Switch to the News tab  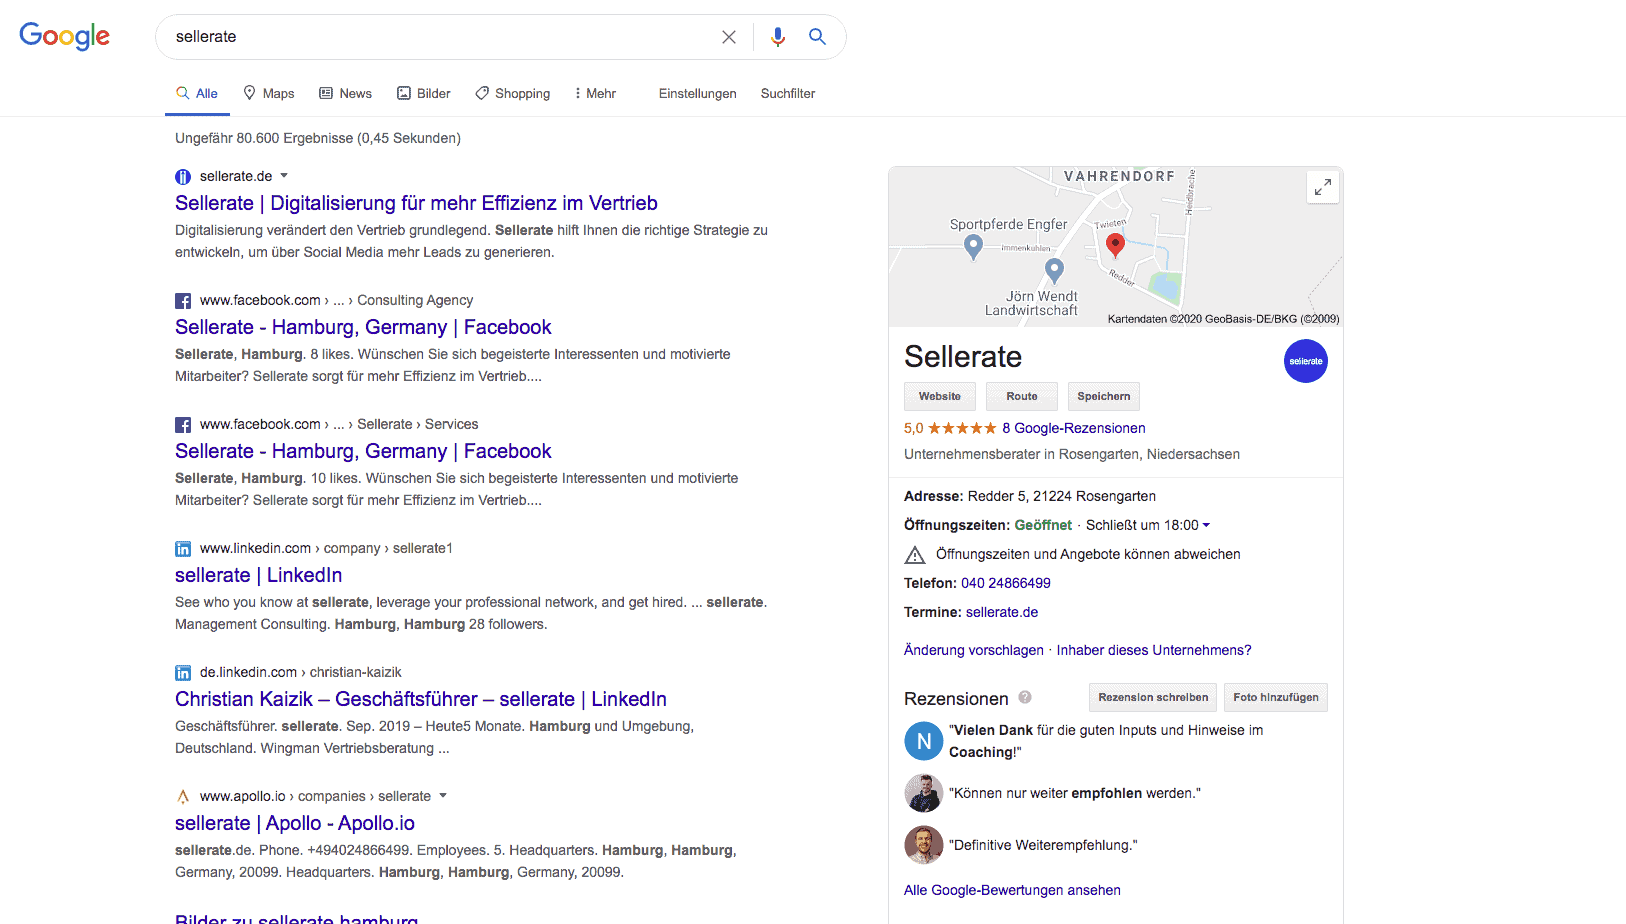346,93
